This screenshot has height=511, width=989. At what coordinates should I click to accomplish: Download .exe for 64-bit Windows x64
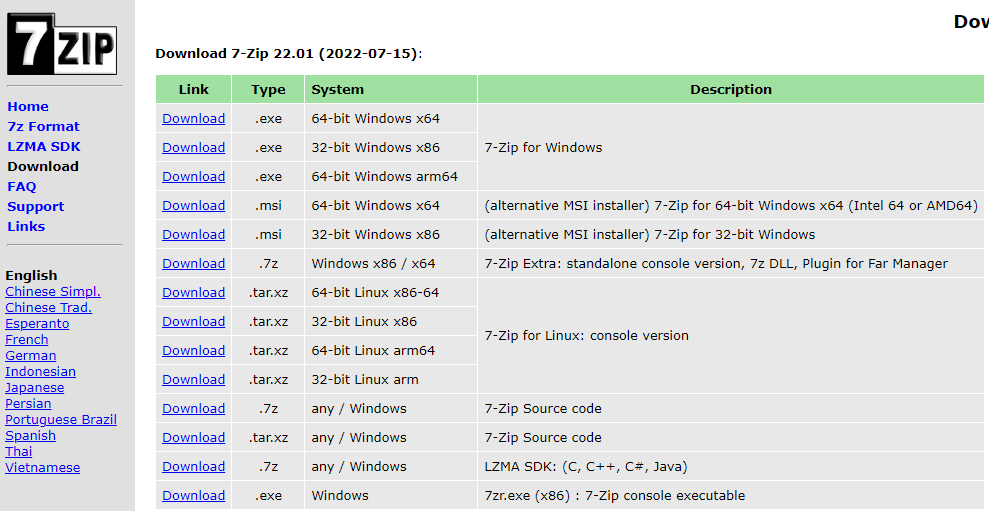[x=194, y=119]
